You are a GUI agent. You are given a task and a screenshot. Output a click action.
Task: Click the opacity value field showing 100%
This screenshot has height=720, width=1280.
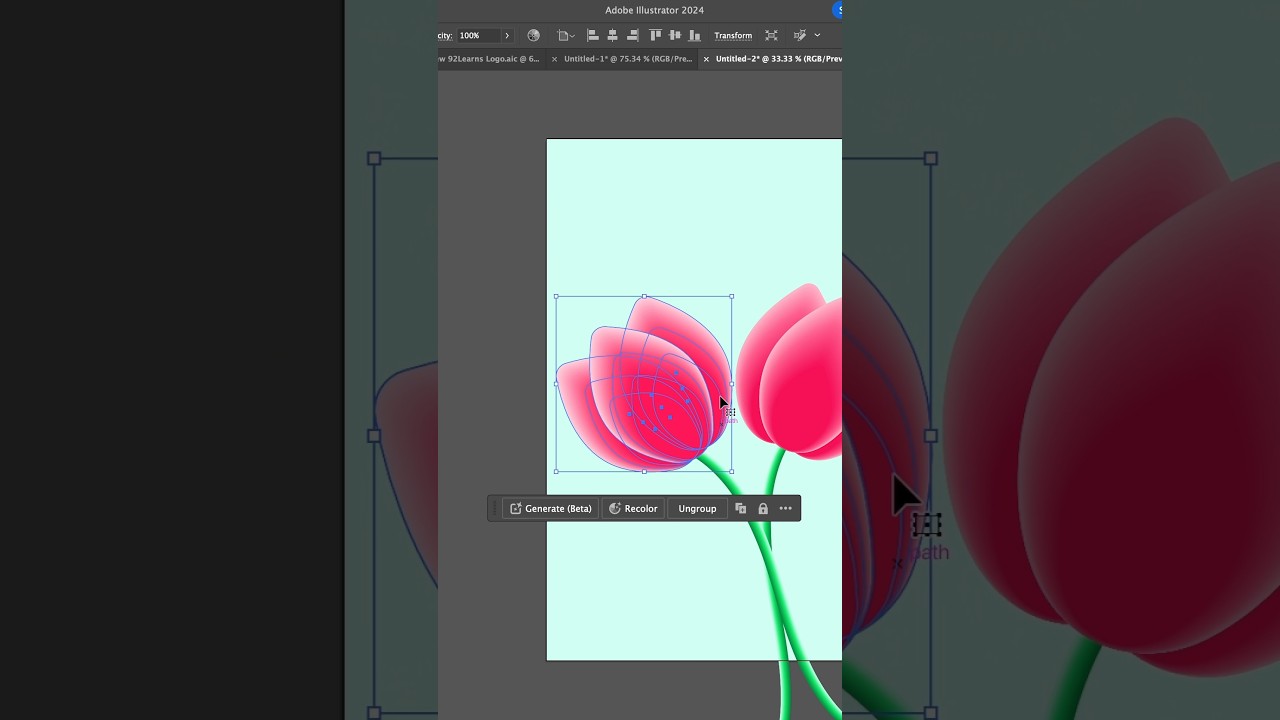477,35
